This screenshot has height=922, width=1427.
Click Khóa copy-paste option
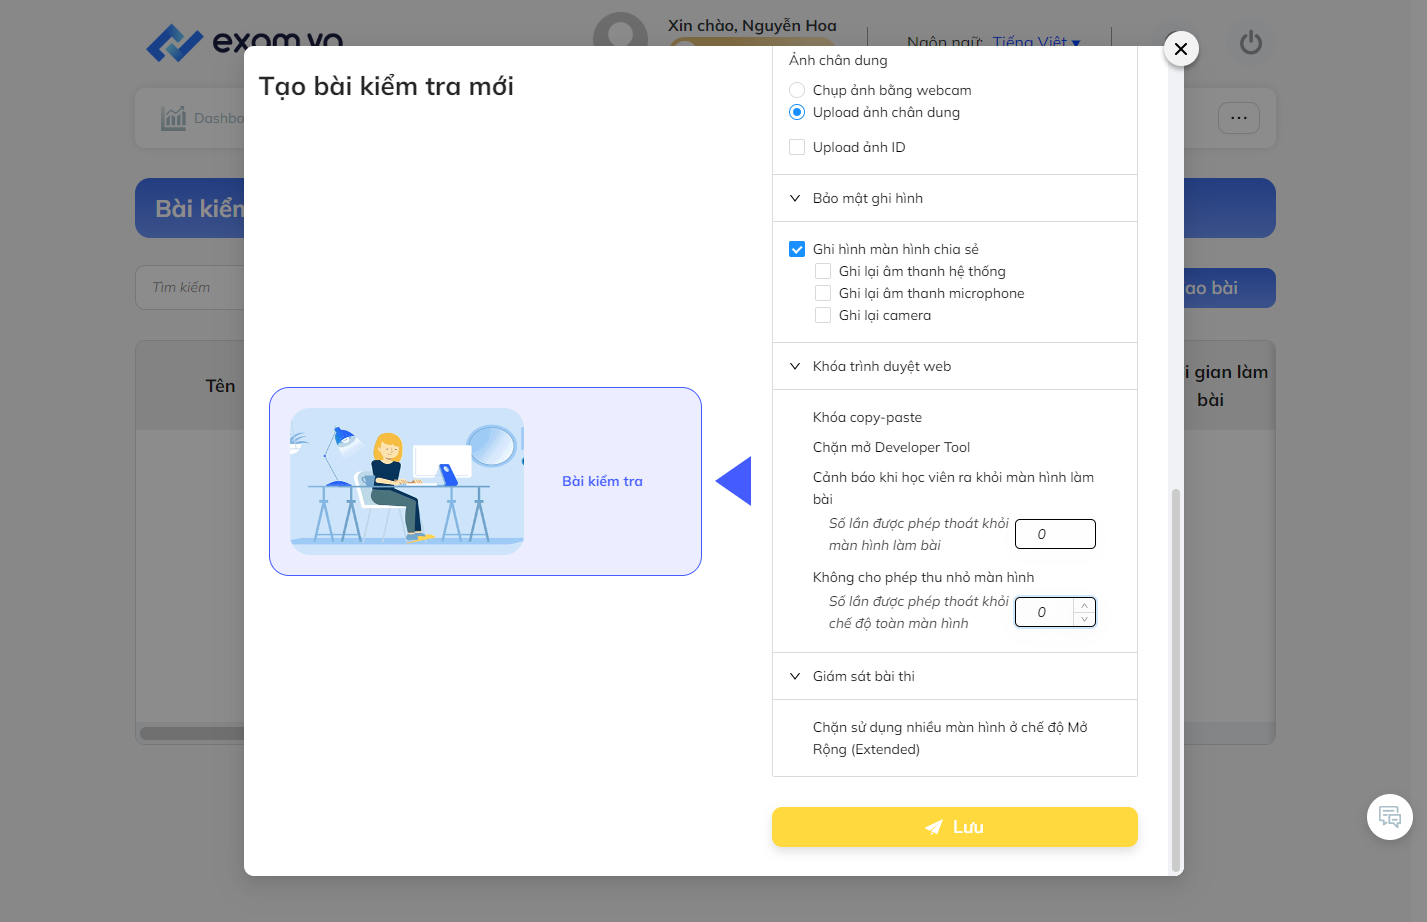point(867,417)
